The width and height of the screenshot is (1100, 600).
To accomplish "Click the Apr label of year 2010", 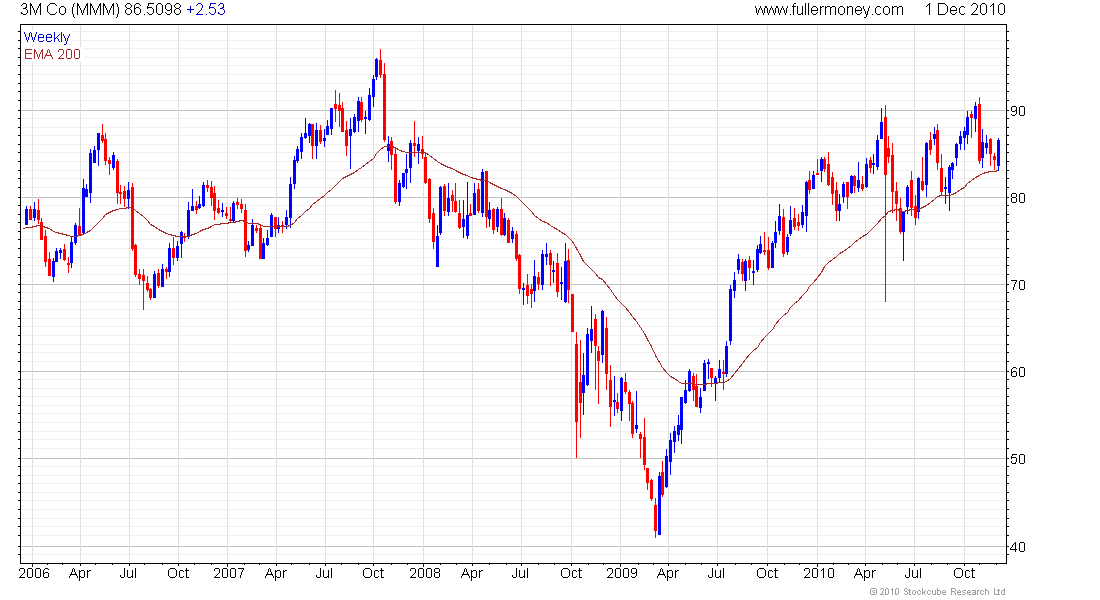I will coord(864,573).
